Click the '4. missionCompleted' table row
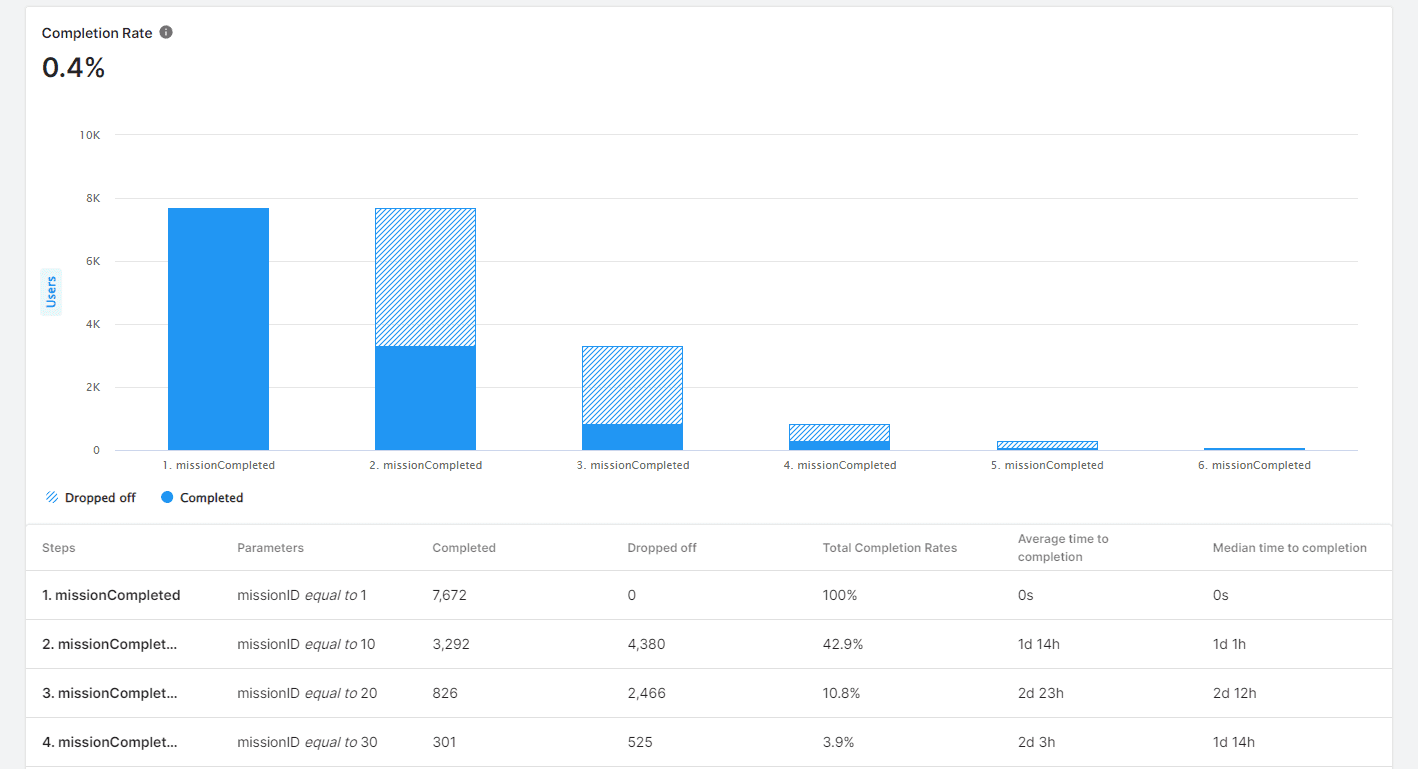 [110, 742]
